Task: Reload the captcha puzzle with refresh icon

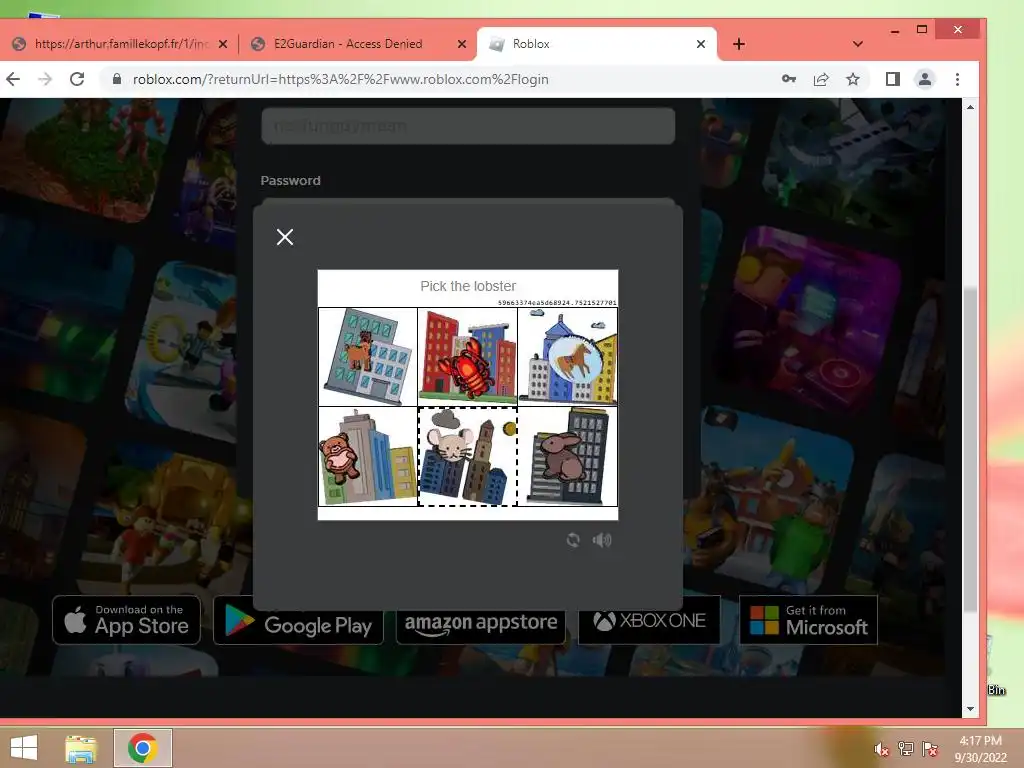Action: coord(573,540)
